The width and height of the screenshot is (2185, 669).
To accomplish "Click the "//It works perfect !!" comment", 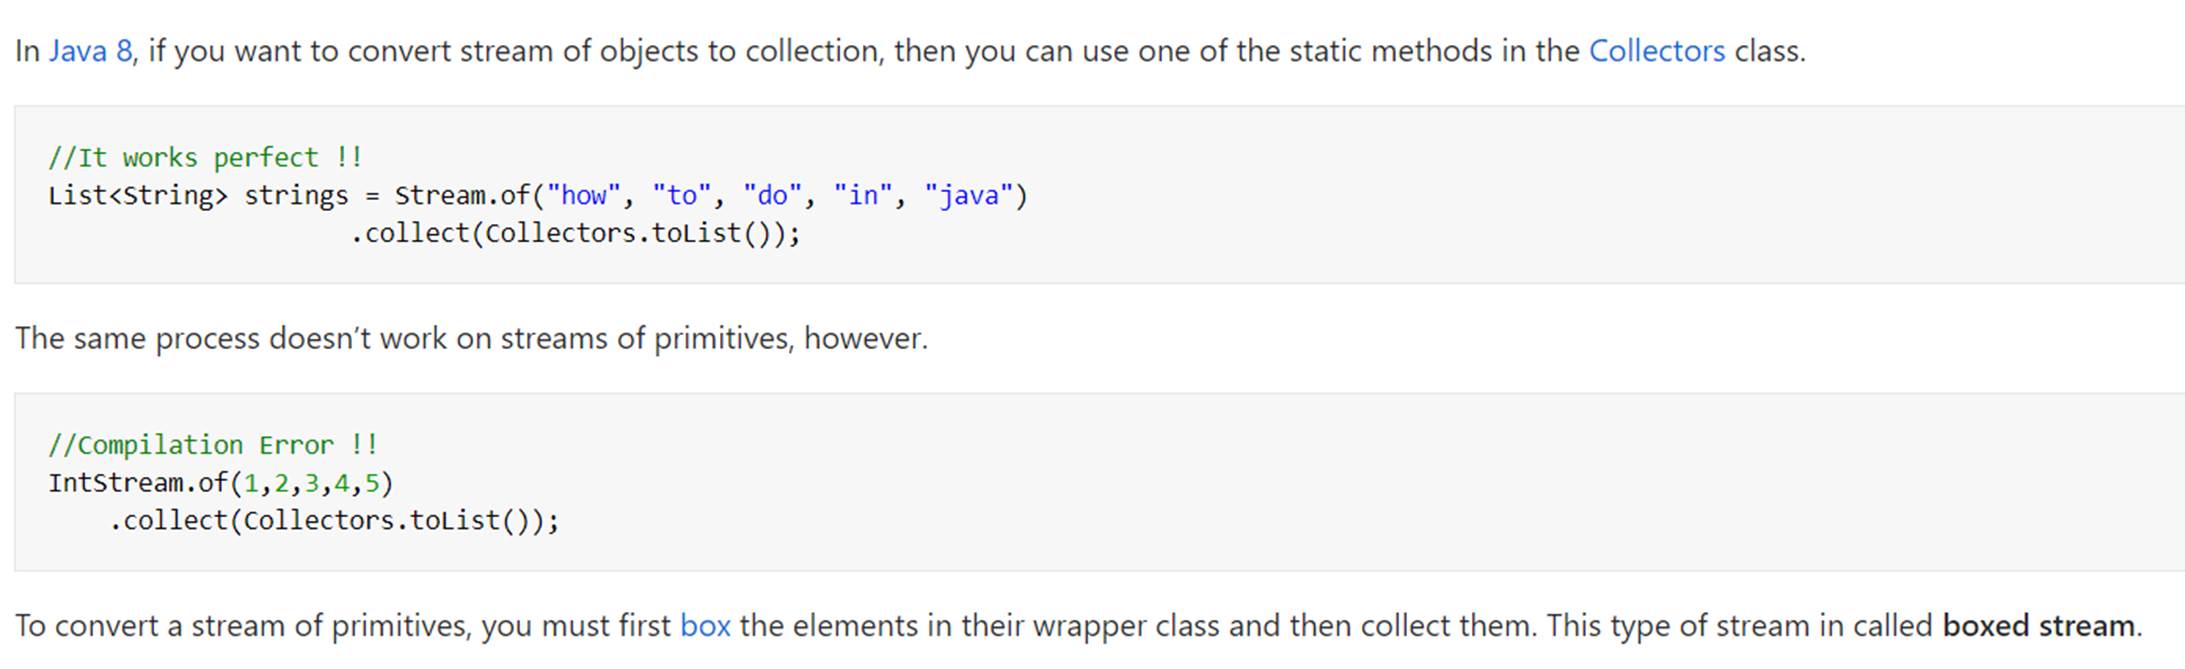I will 205,158.
